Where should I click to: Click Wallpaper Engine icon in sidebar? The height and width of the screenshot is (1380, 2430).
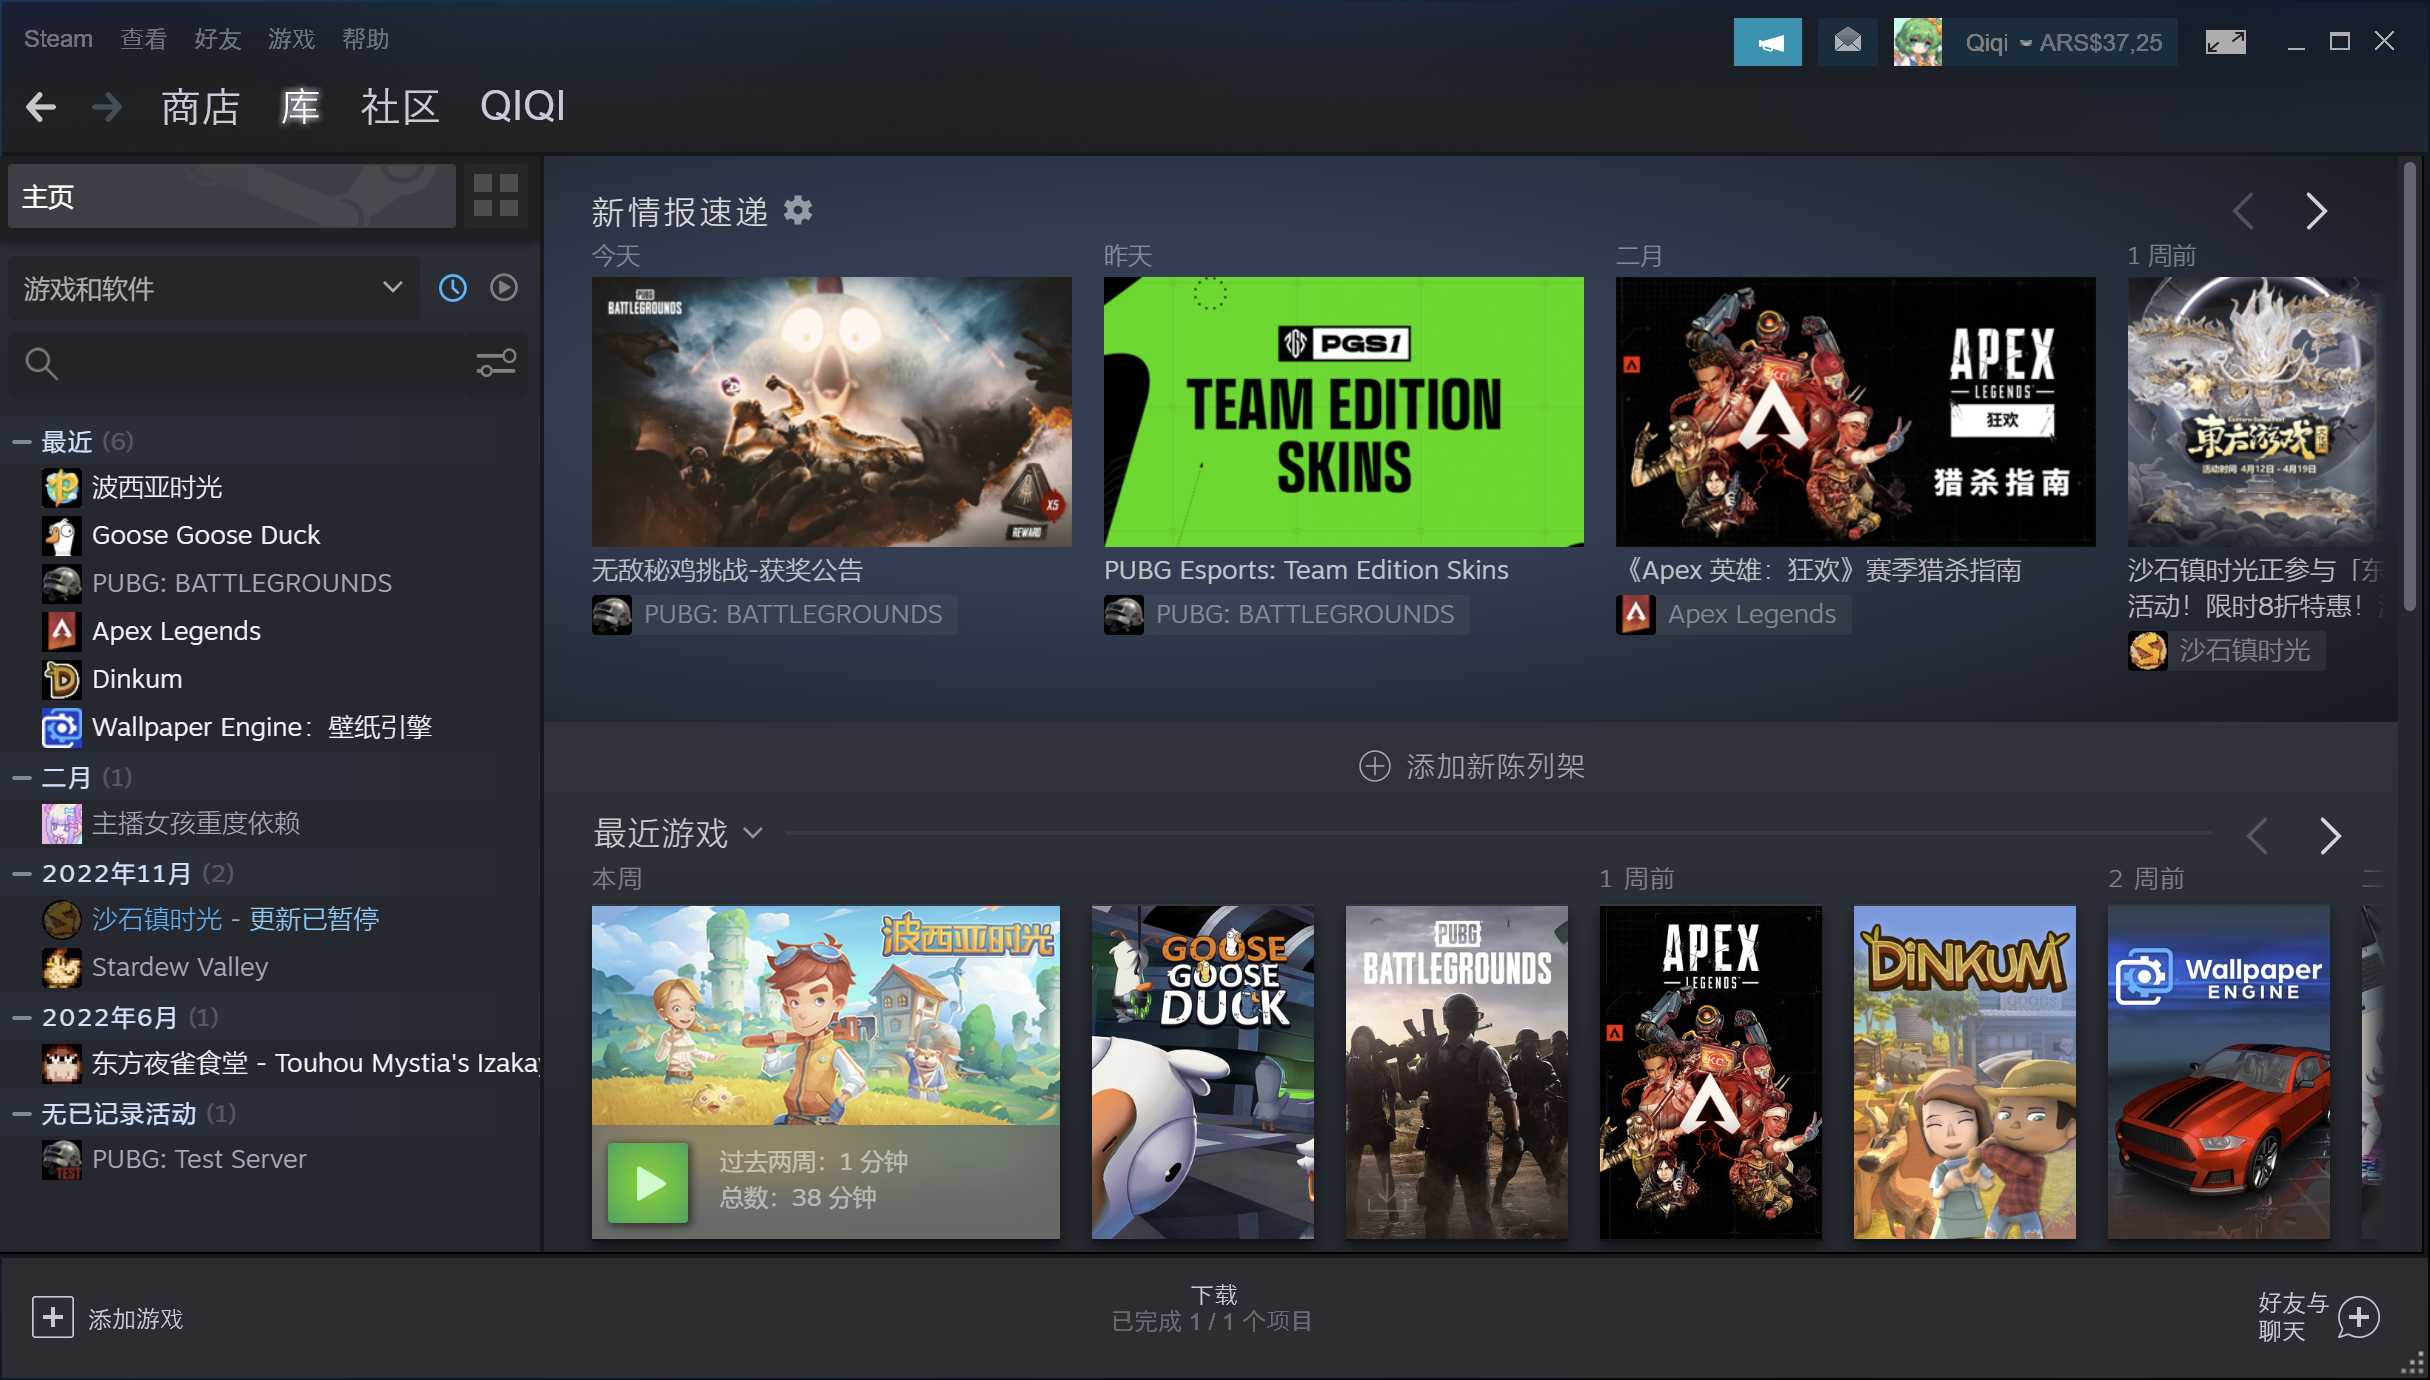coord(62,726)
